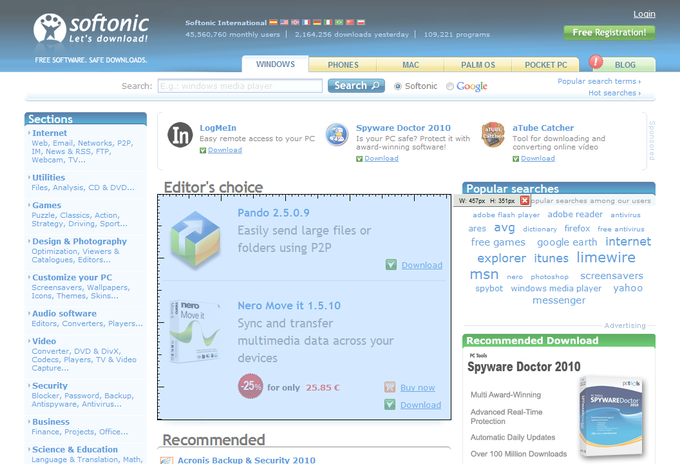Click the -25% discount badge
Viewport: 680px width, 464px height.
(x=250, y=386)
